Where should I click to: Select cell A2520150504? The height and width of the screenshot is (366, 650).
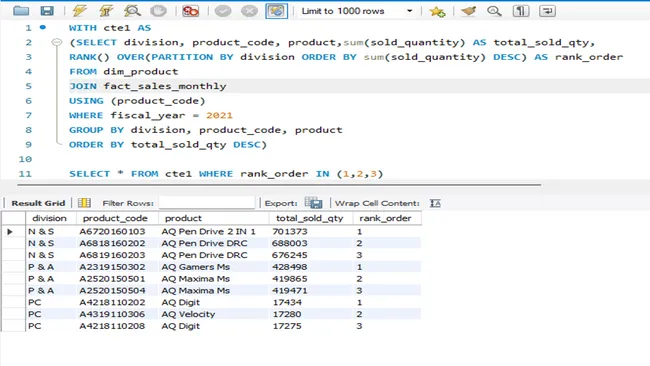point(112,291)
